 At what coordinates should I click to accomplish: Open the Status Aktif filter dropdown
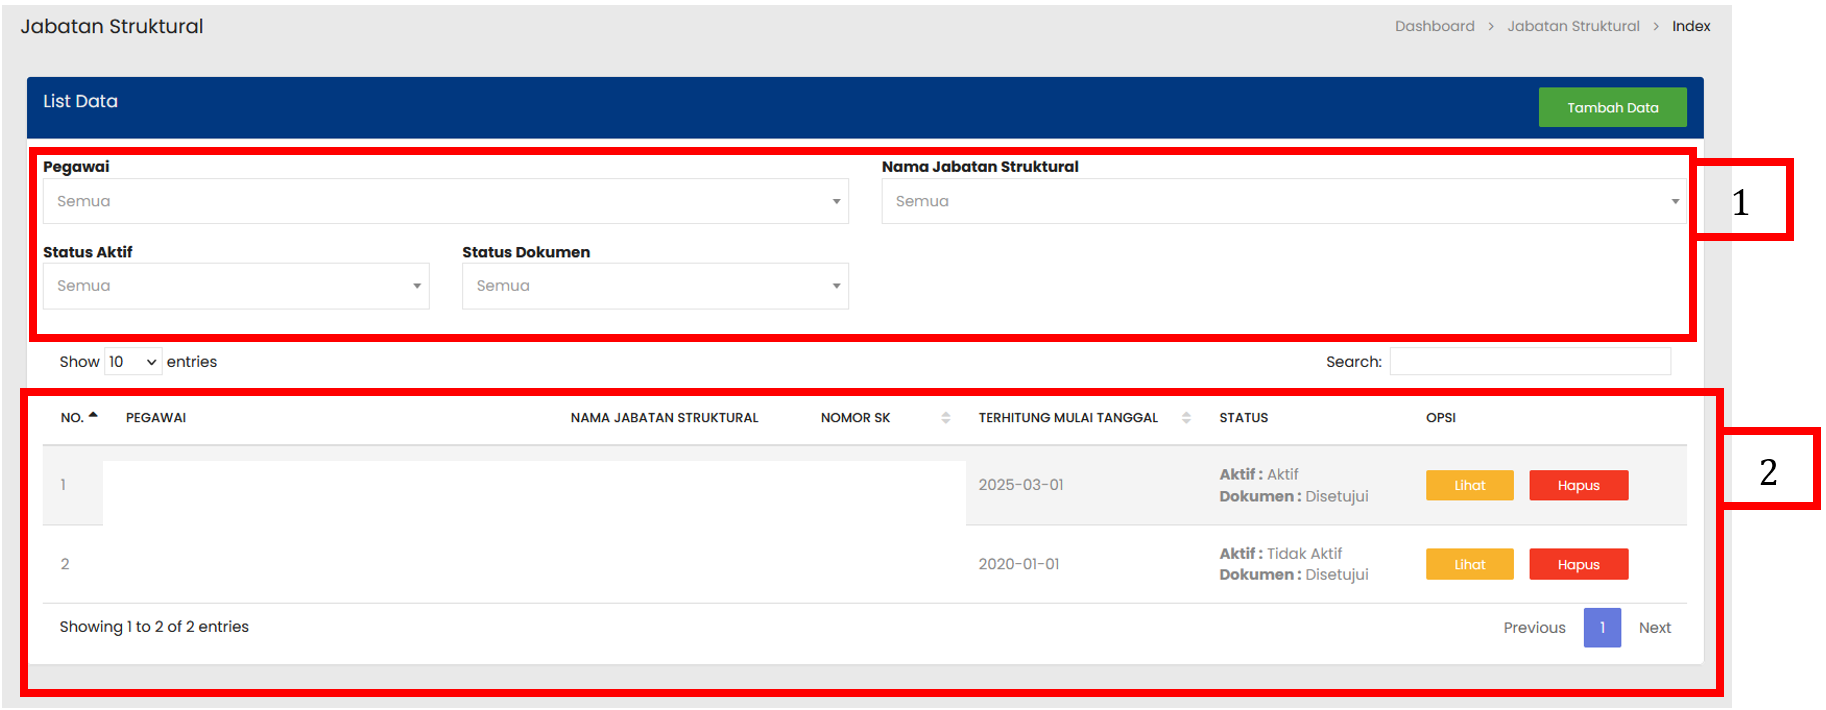click(236, 286)
